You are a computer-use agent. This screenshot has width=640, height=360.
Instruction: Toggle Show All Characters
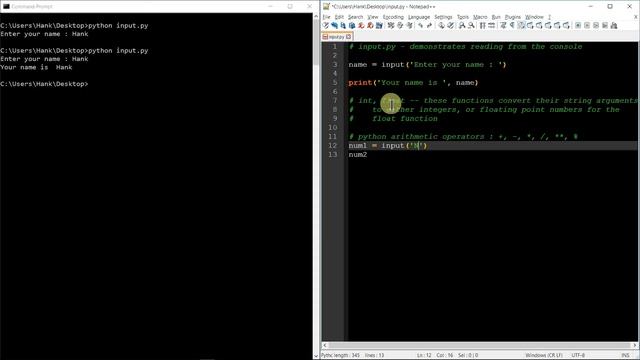pos(512,25)
